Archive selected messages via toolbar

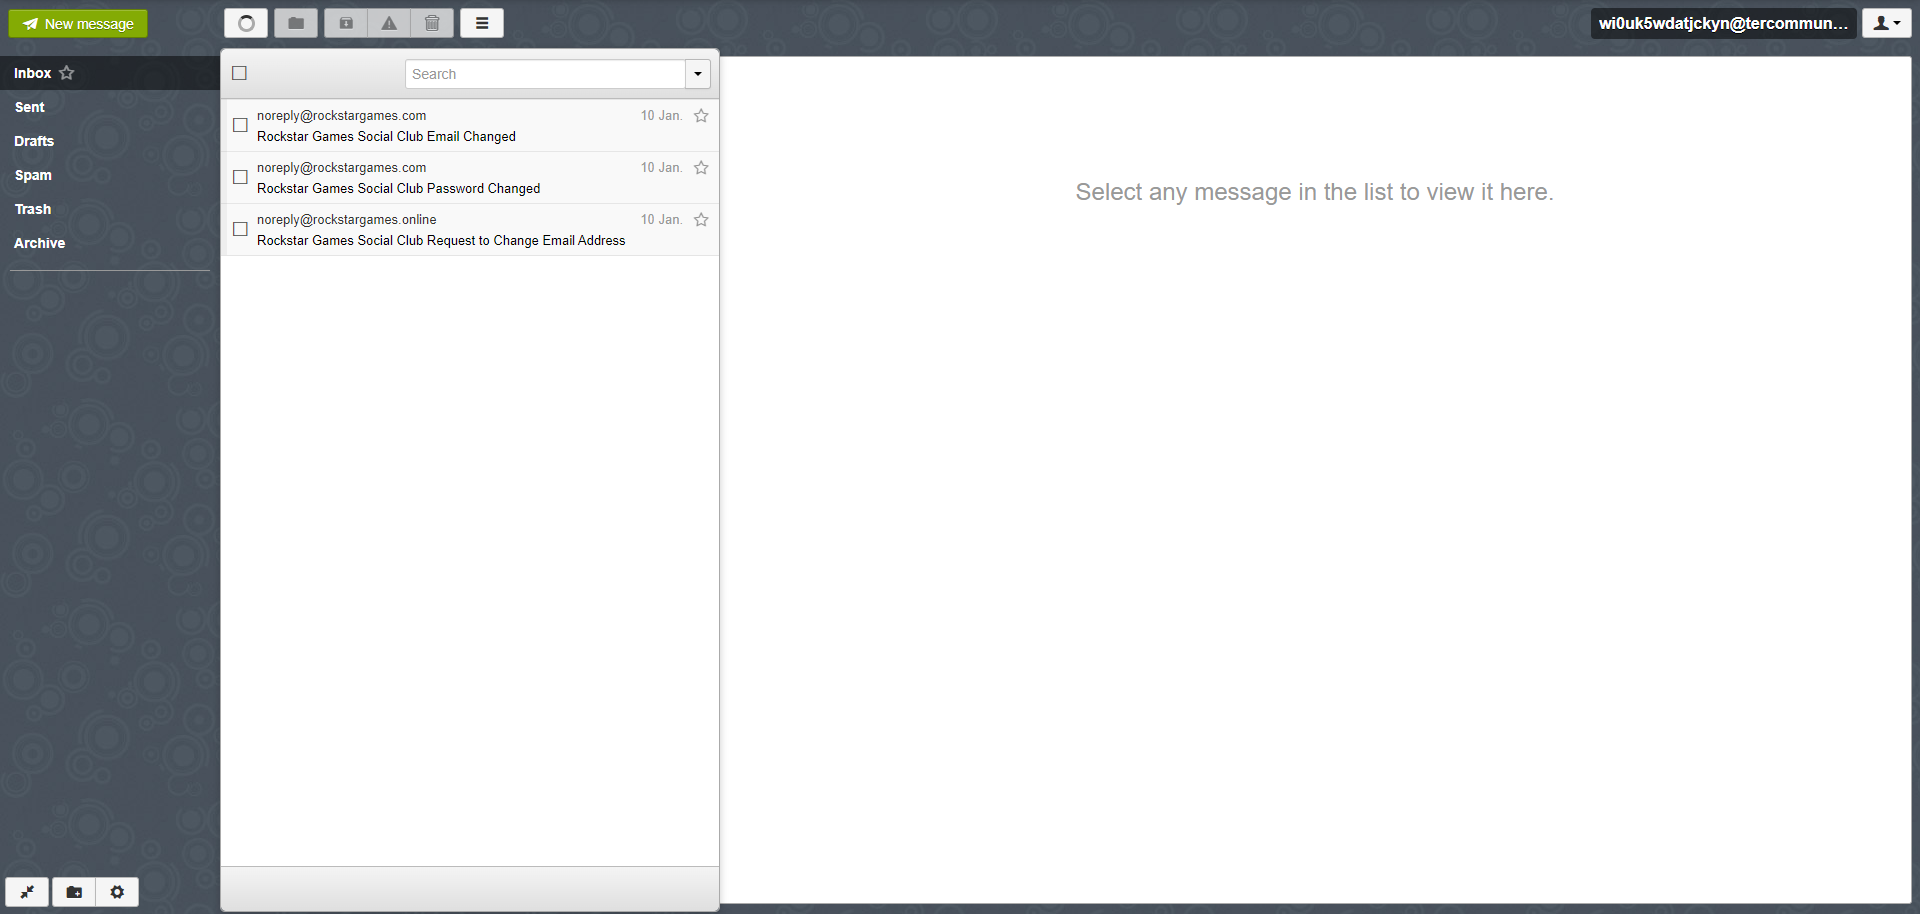point(346,23)
